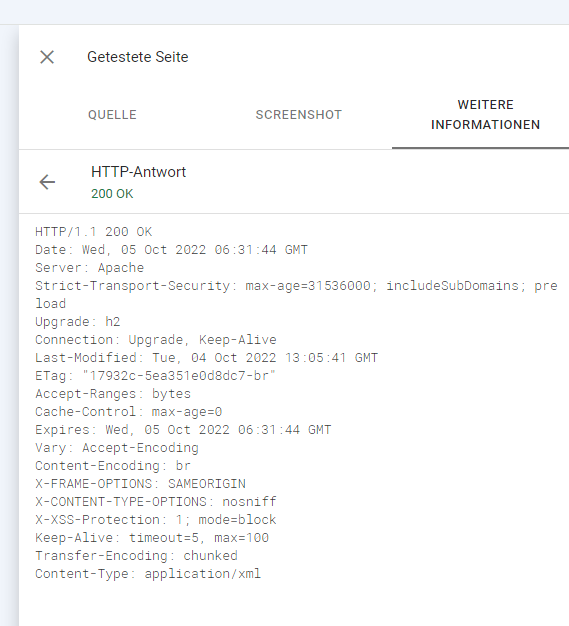This screenshot has height=626, width=569.
Task: Click the Date header line
Action: coord(171,250)
